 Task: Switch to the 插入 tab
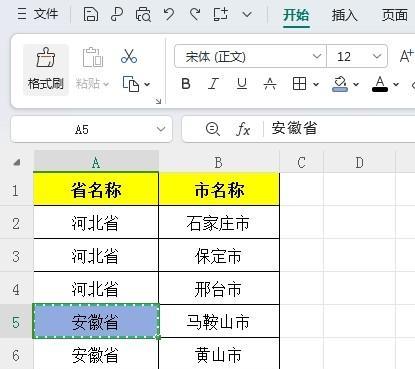[x=344, y=15]
